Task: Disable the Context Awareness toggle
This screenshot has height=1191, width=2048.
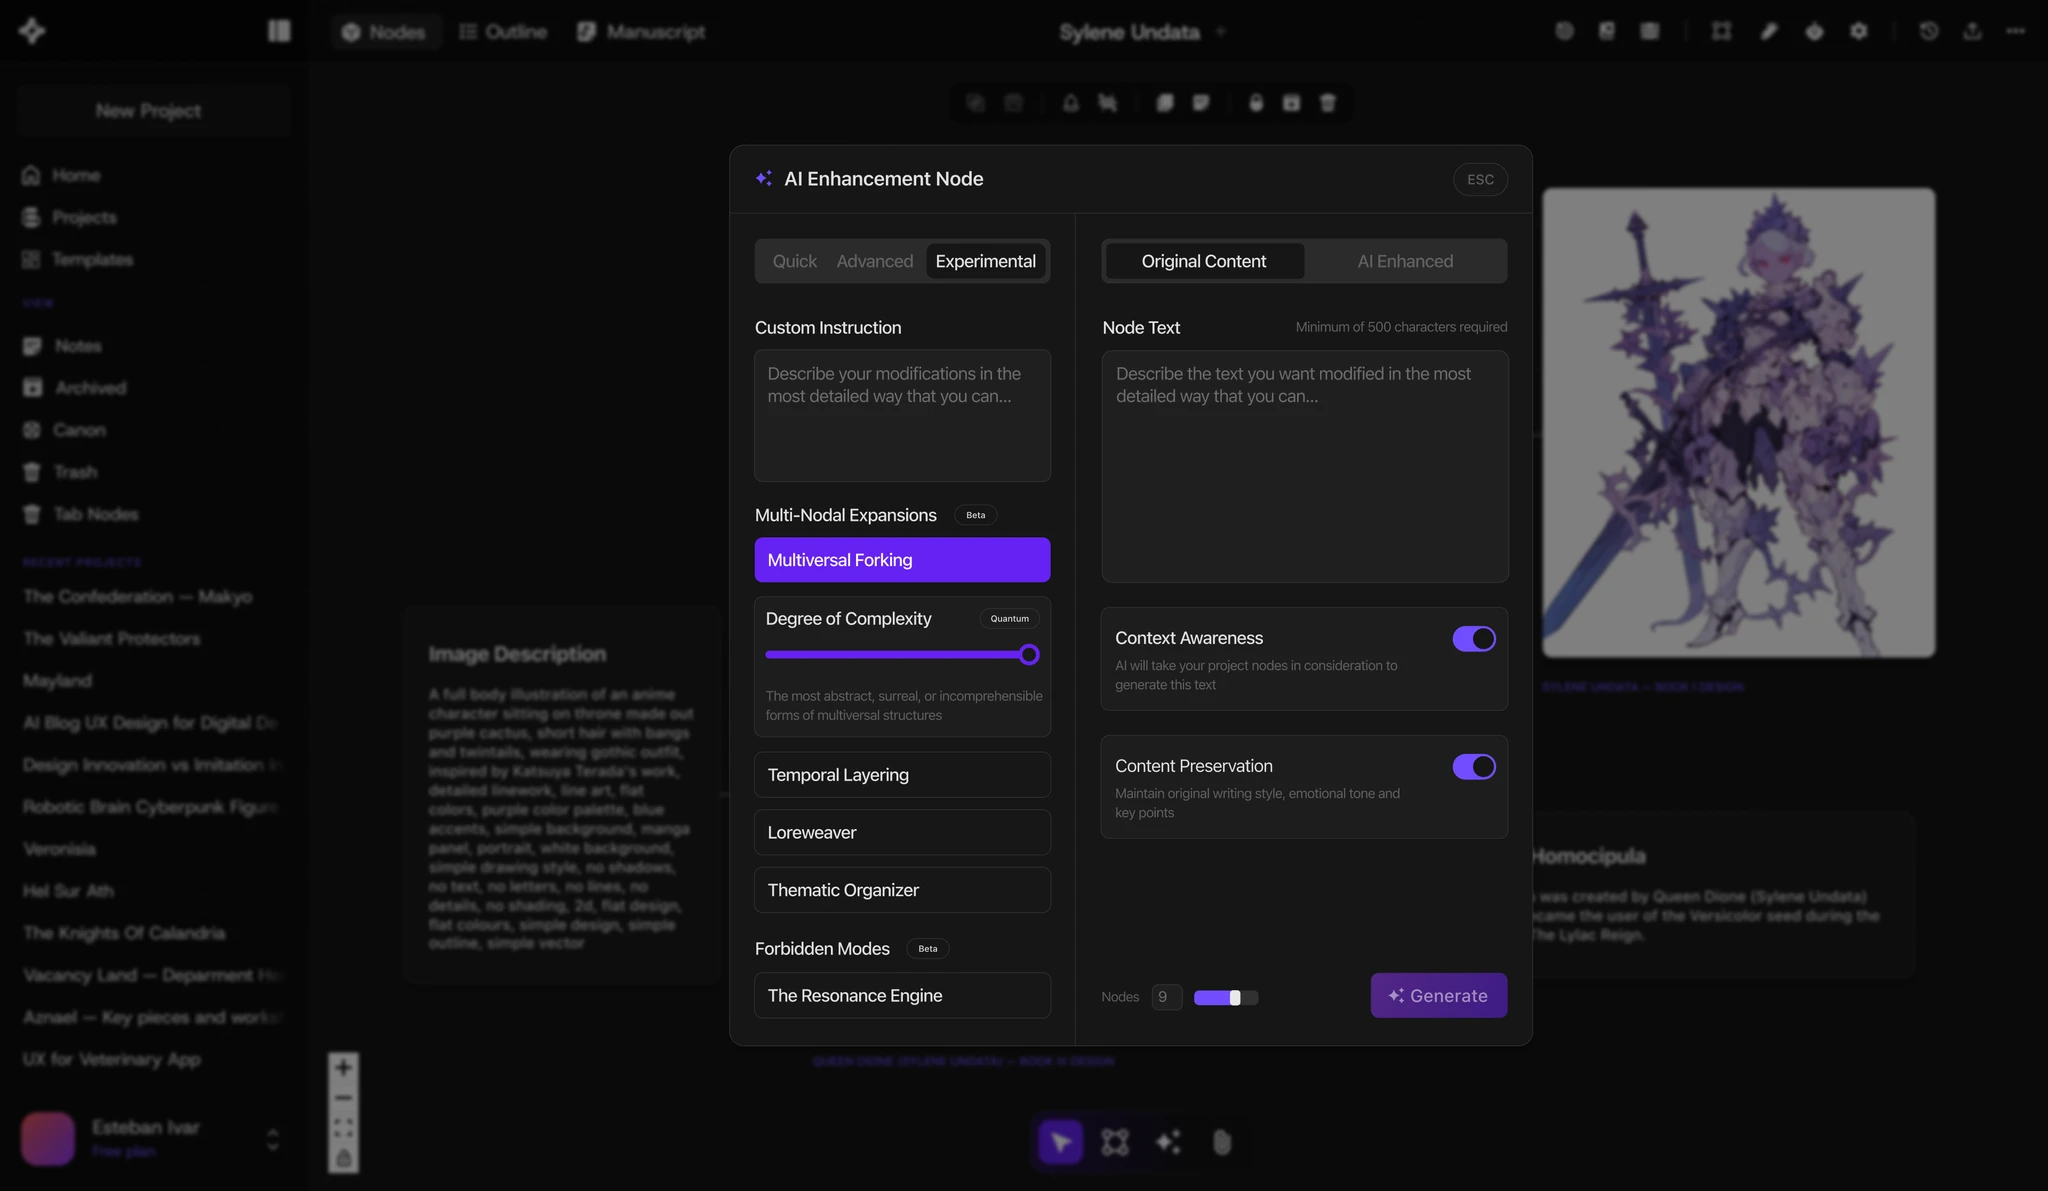Action: [x=1474, y=638]
